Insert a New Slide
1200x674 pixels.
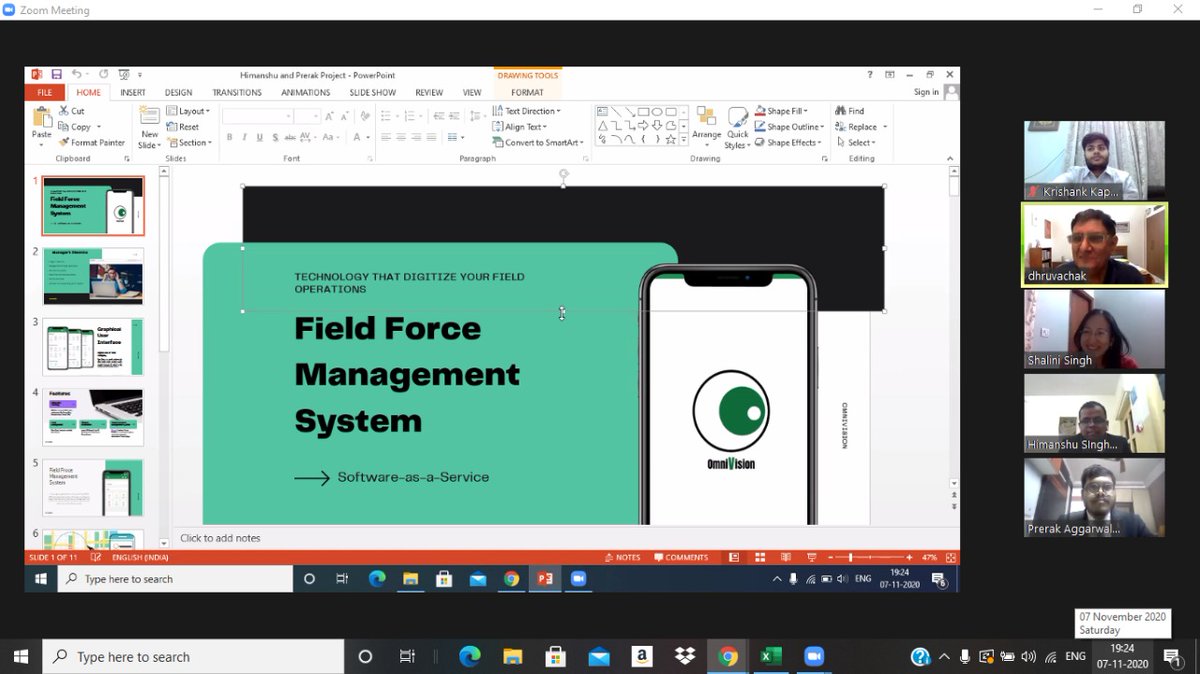point(149,127)
